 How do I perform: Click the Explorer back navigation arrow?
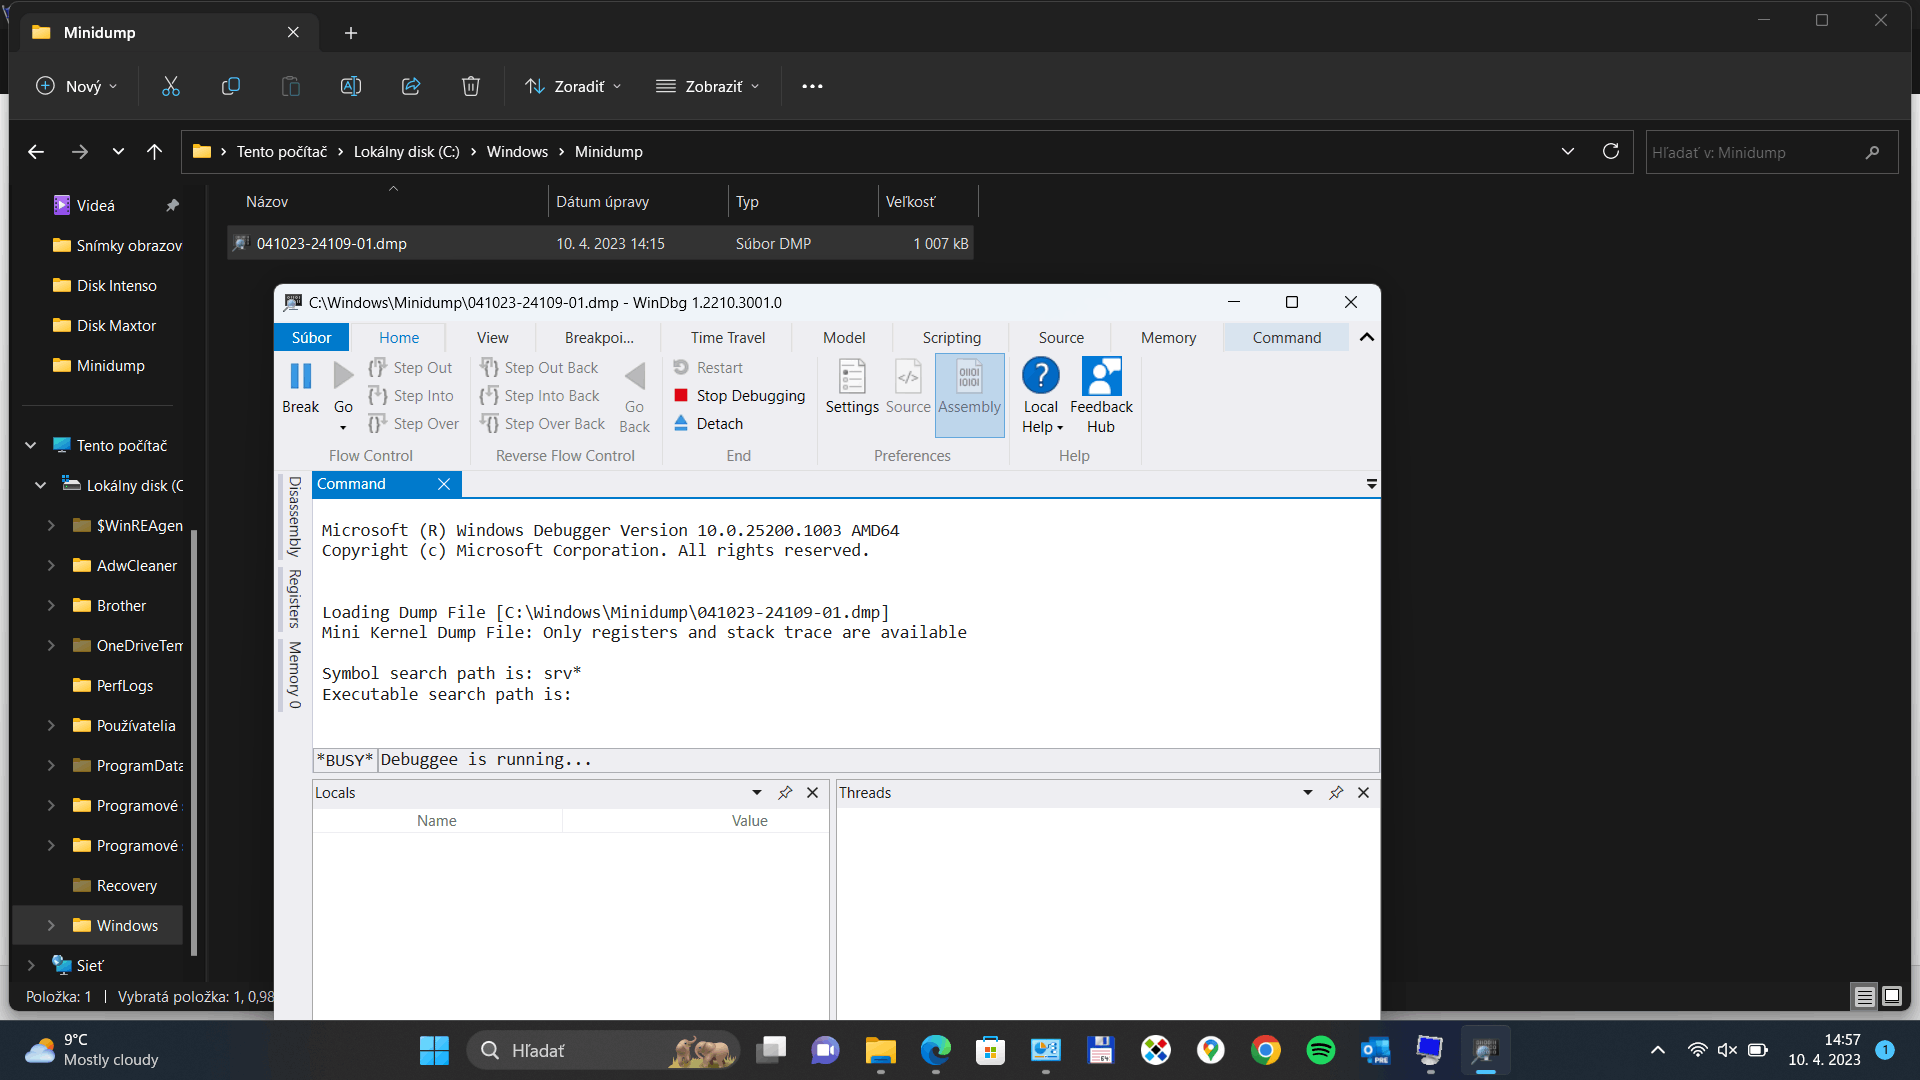point(36,152)
